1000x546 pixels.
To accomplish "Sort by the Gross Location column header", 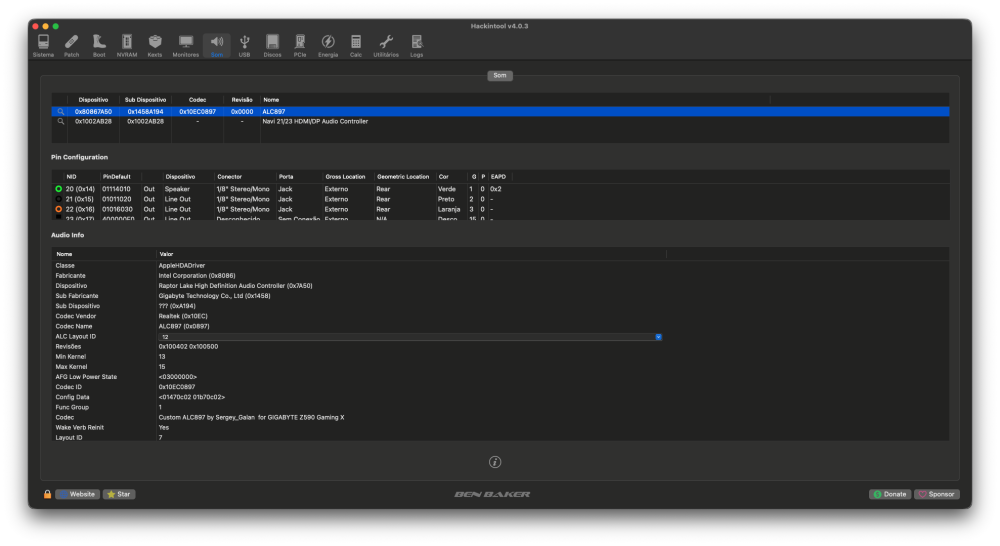I will point(345,177).
